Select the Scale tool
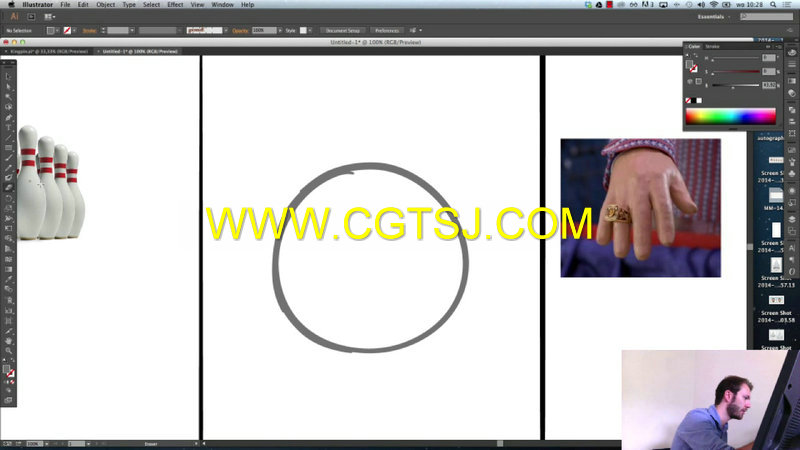800x450 pixels. 8,208
